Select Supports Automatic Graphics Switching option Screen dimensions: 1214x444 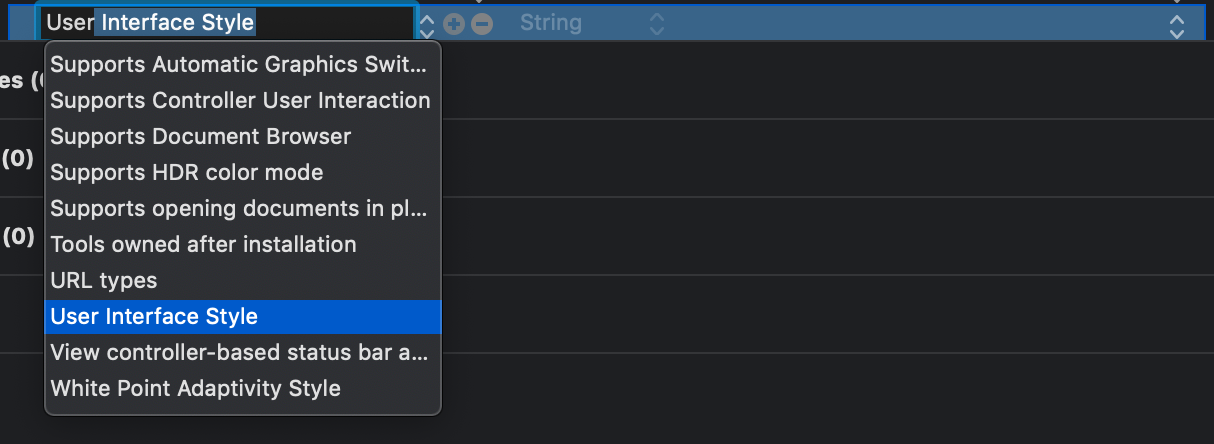pos(240,65)
